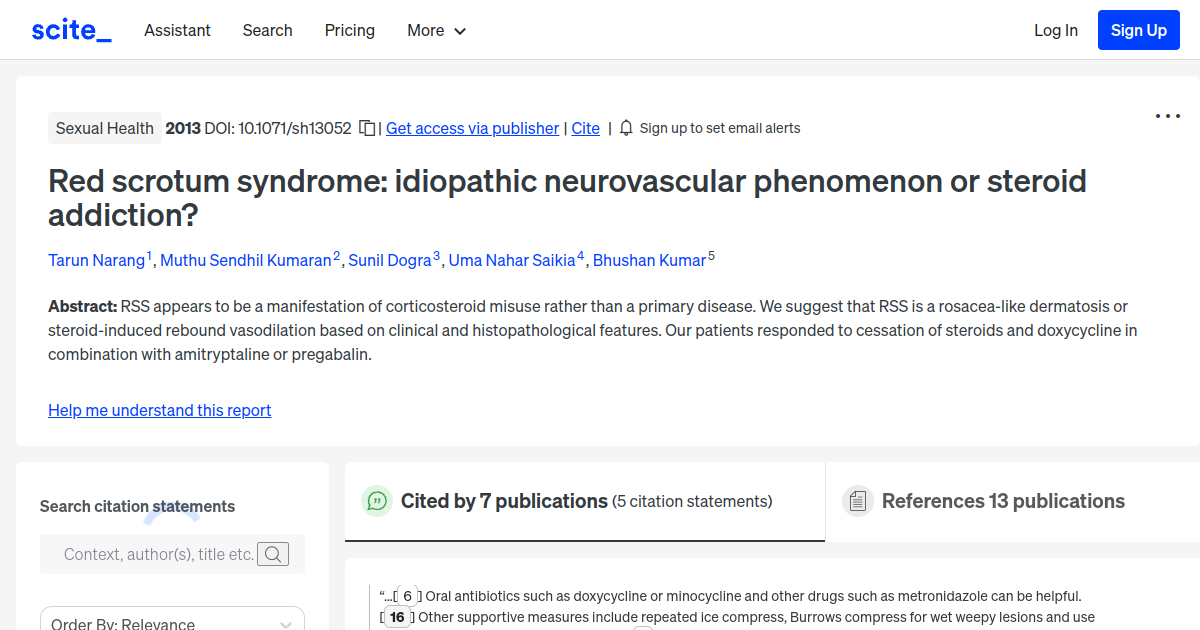Open Get access via publisher link
The height and width of the screenshot is (630, 1200).
[x=472, y=128]
